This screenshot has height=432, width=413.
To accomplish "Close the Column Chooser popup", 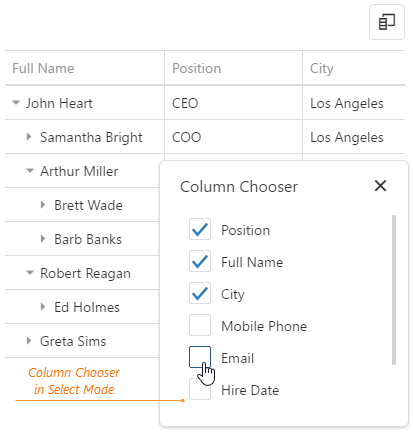I will (380, 186).
